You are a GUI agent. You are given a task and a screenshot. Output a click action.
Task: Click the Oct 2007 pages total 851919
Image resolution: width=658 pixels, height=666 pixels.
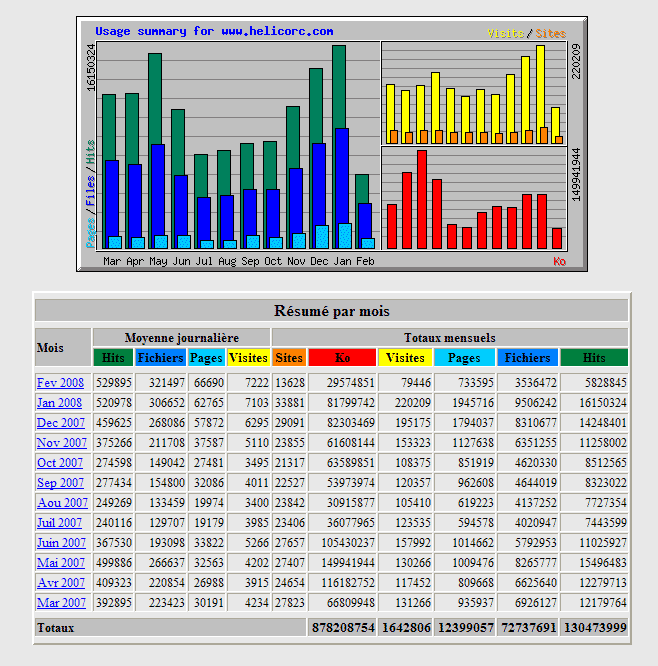point(476,463)
